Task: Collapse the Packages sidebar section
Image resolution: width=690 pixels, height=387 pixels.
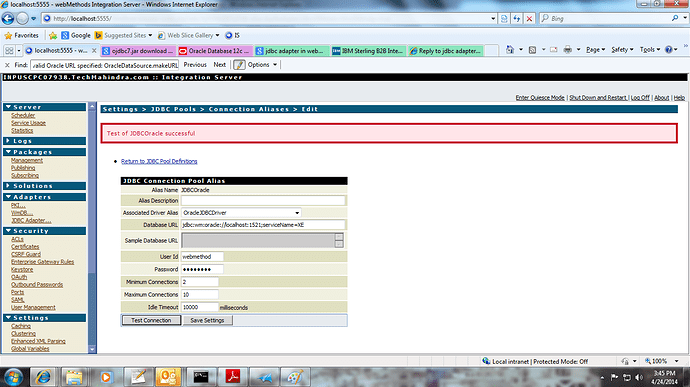Action: (x=44, y=152)
